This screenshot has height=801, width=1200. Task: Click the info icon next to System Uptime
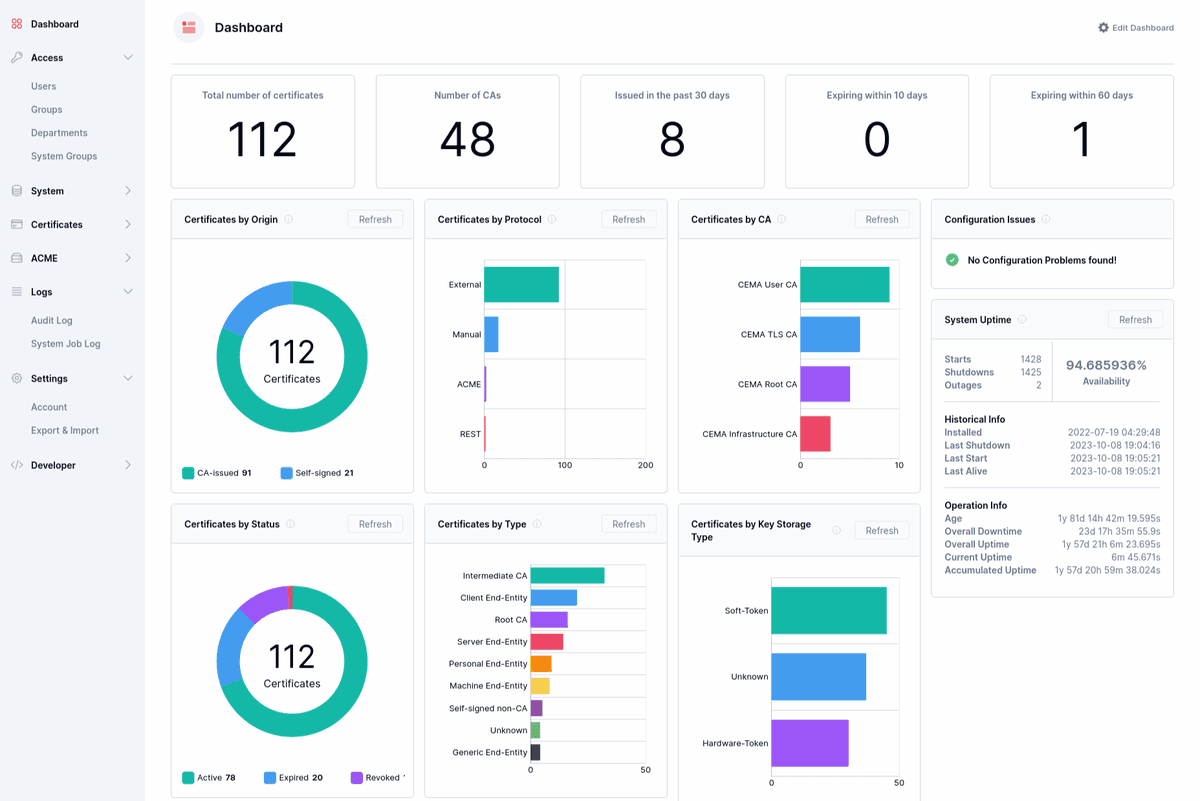1022,320
